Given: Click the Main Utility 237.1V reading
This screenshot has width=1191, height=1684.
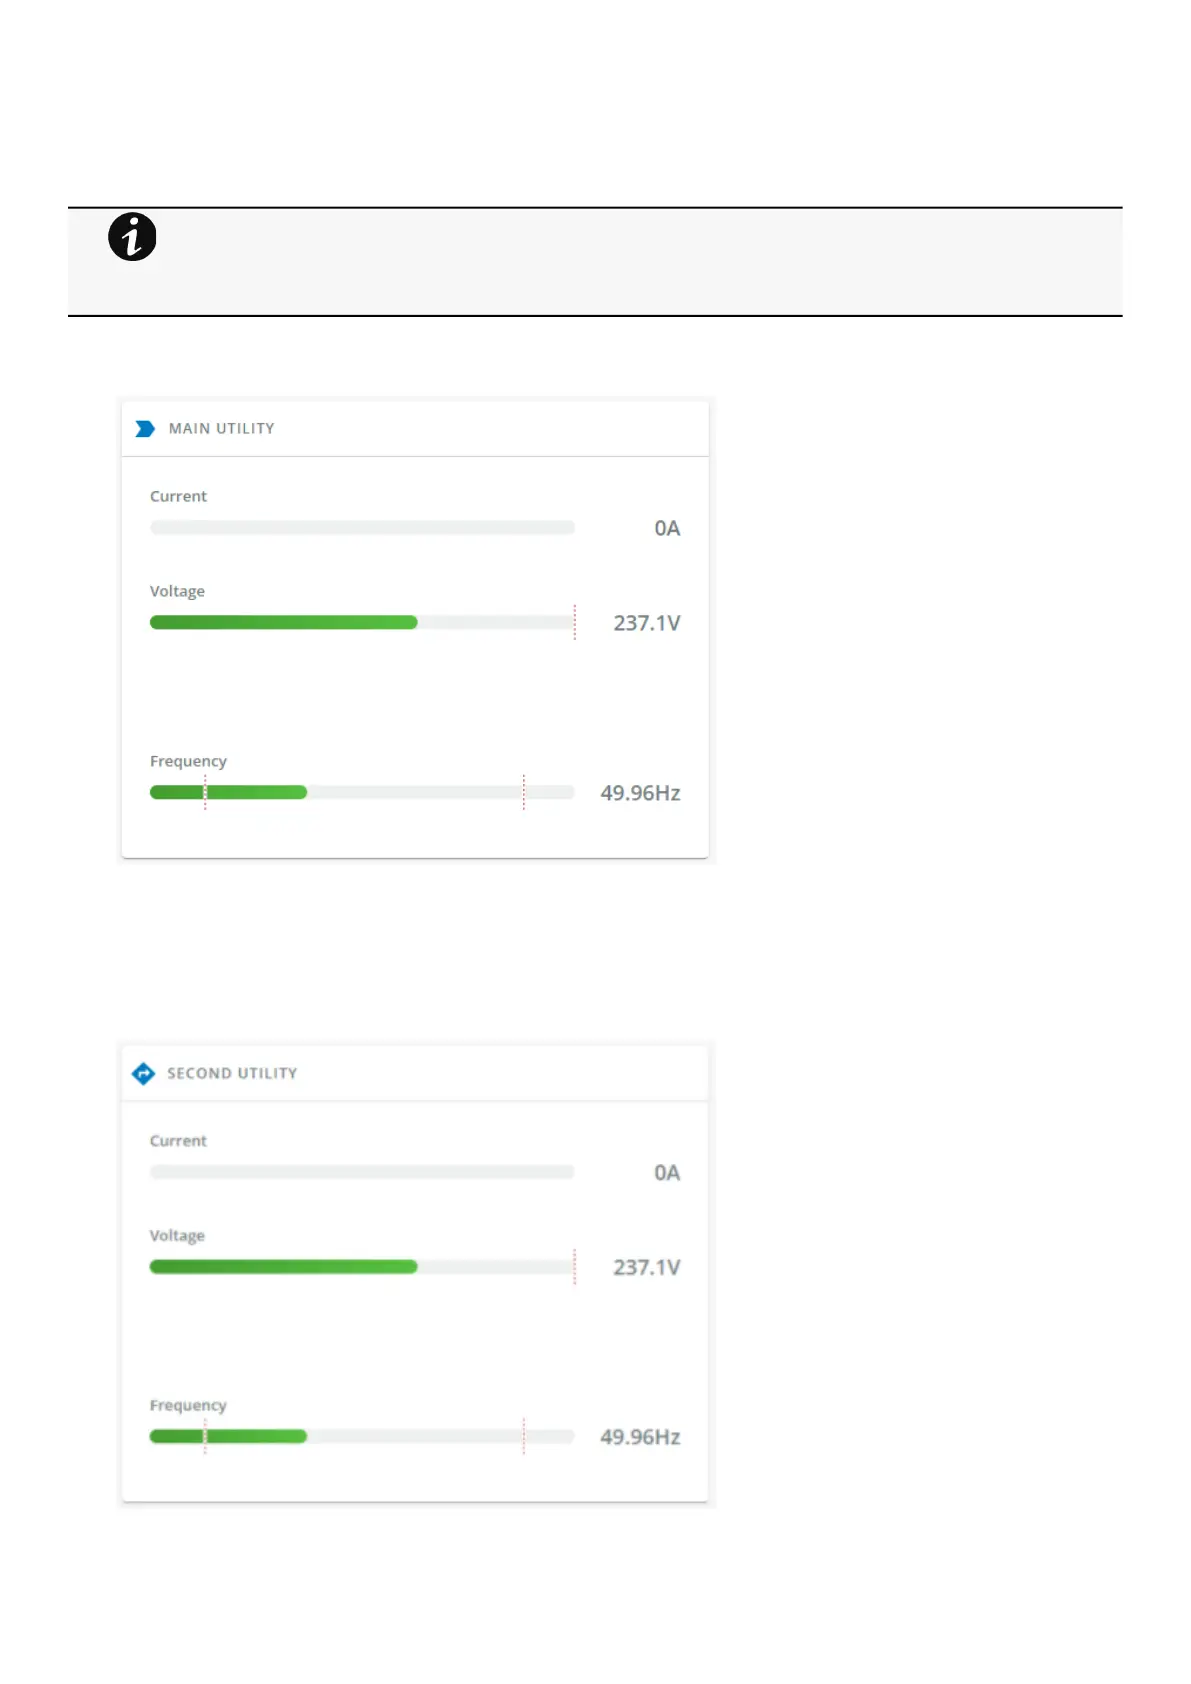Looking at the screenshot, I should (646, 623).
